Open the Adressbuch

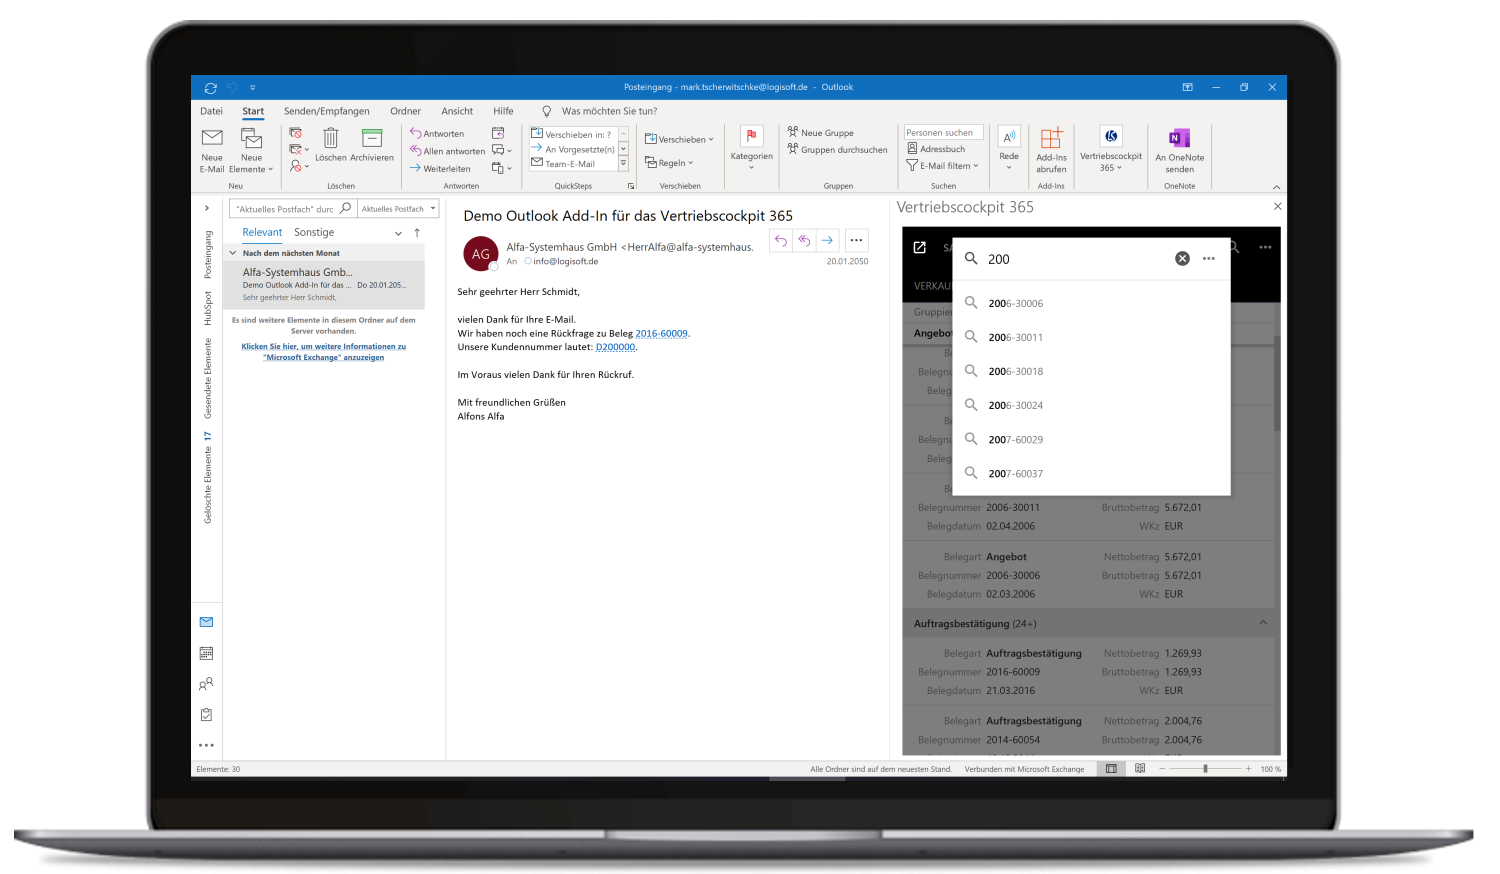pyautogui.click(x=936, y=149)
